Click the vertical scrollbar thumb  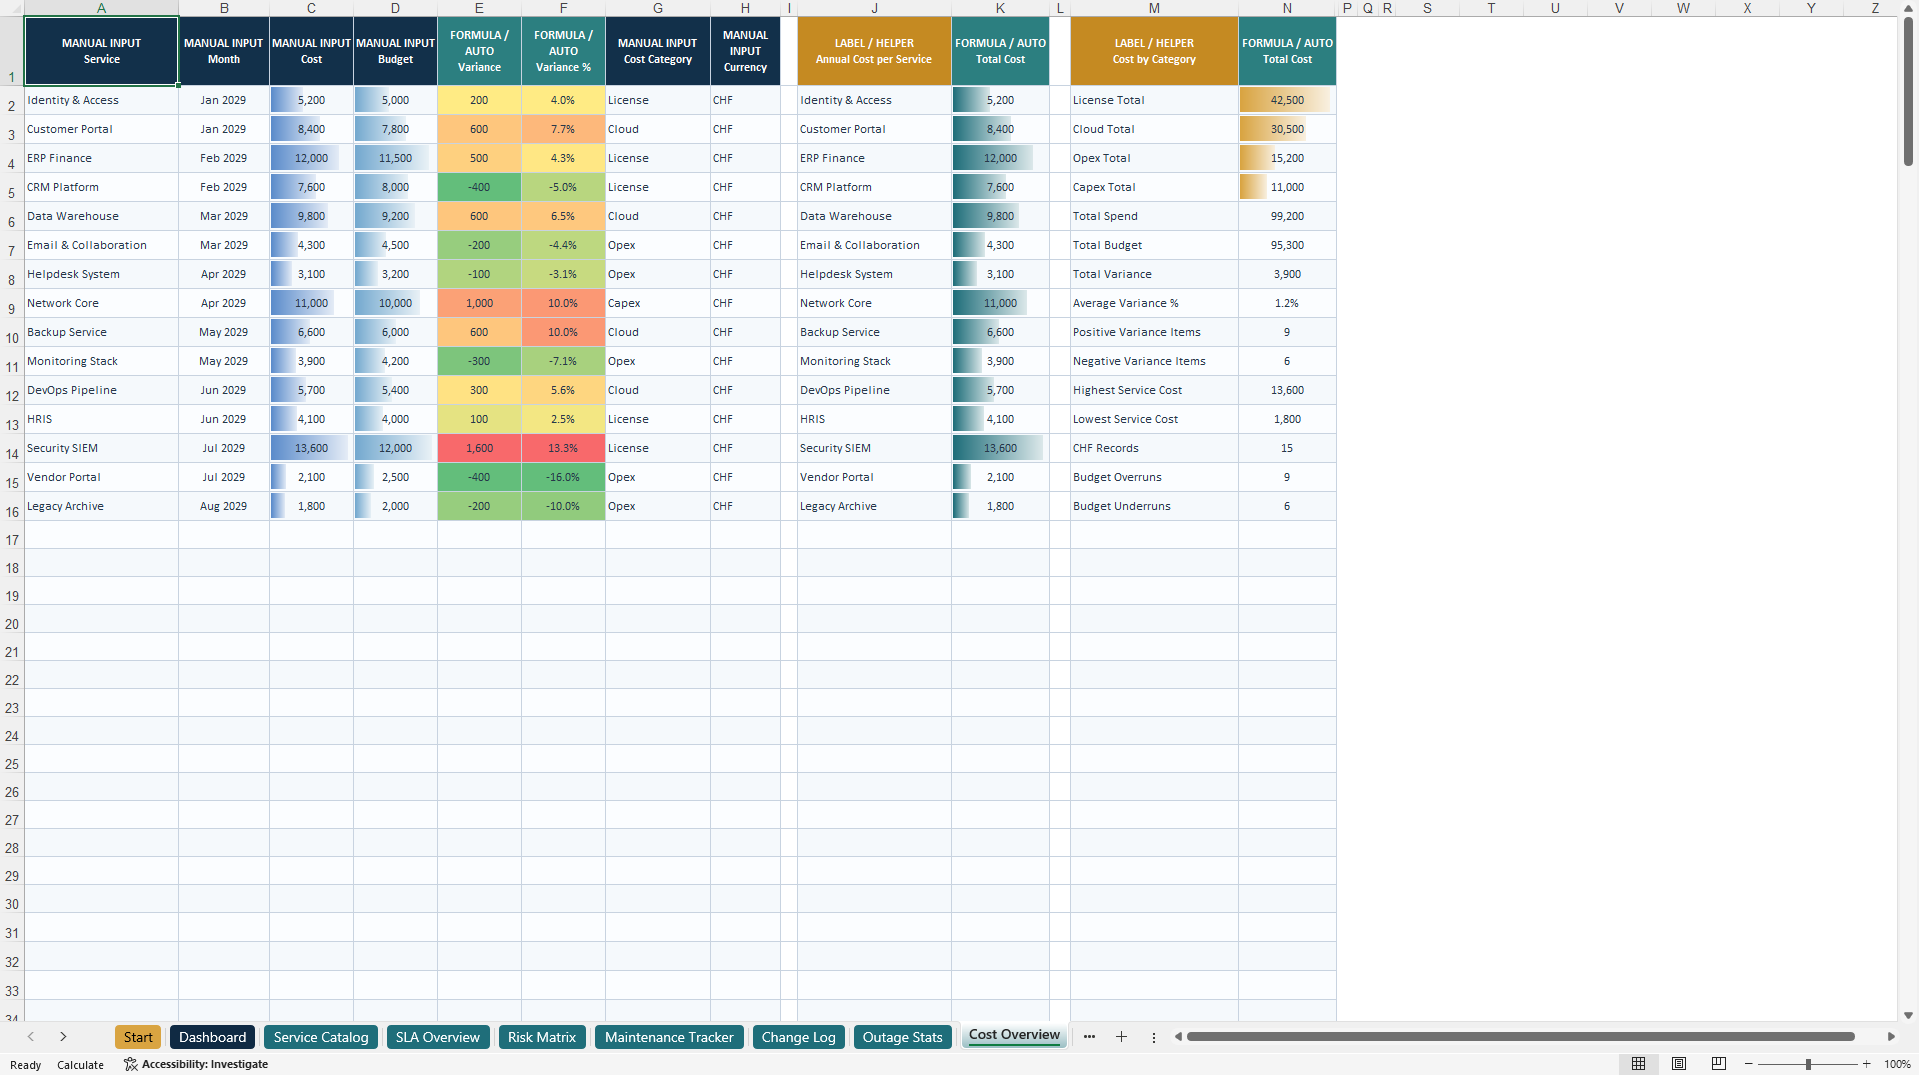[1908, 92]
